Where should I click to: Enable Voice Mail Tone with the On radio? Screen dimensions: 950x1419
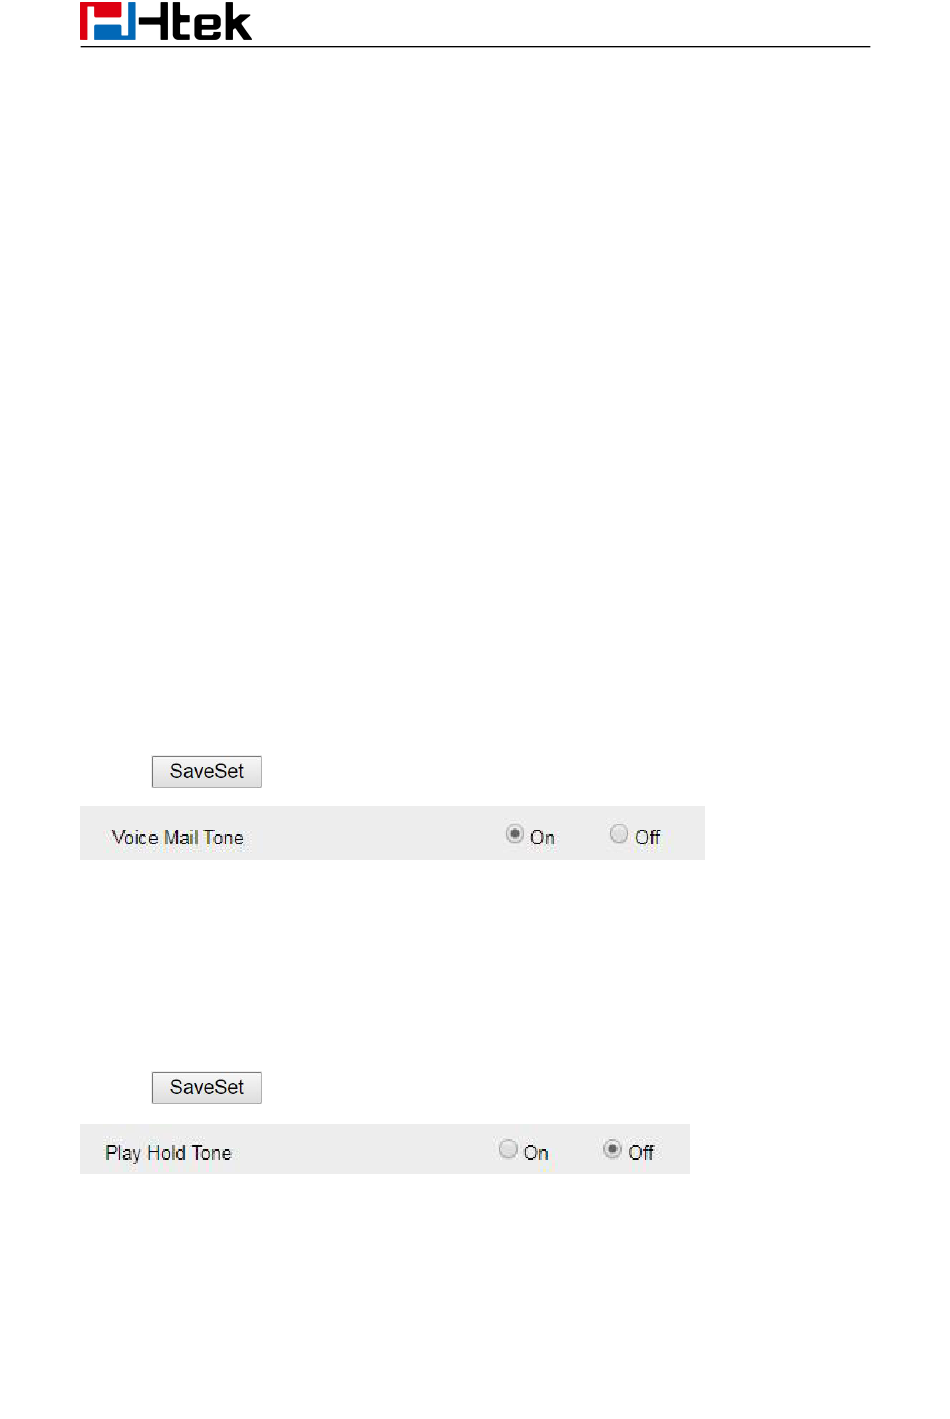[x=515, y=834]
